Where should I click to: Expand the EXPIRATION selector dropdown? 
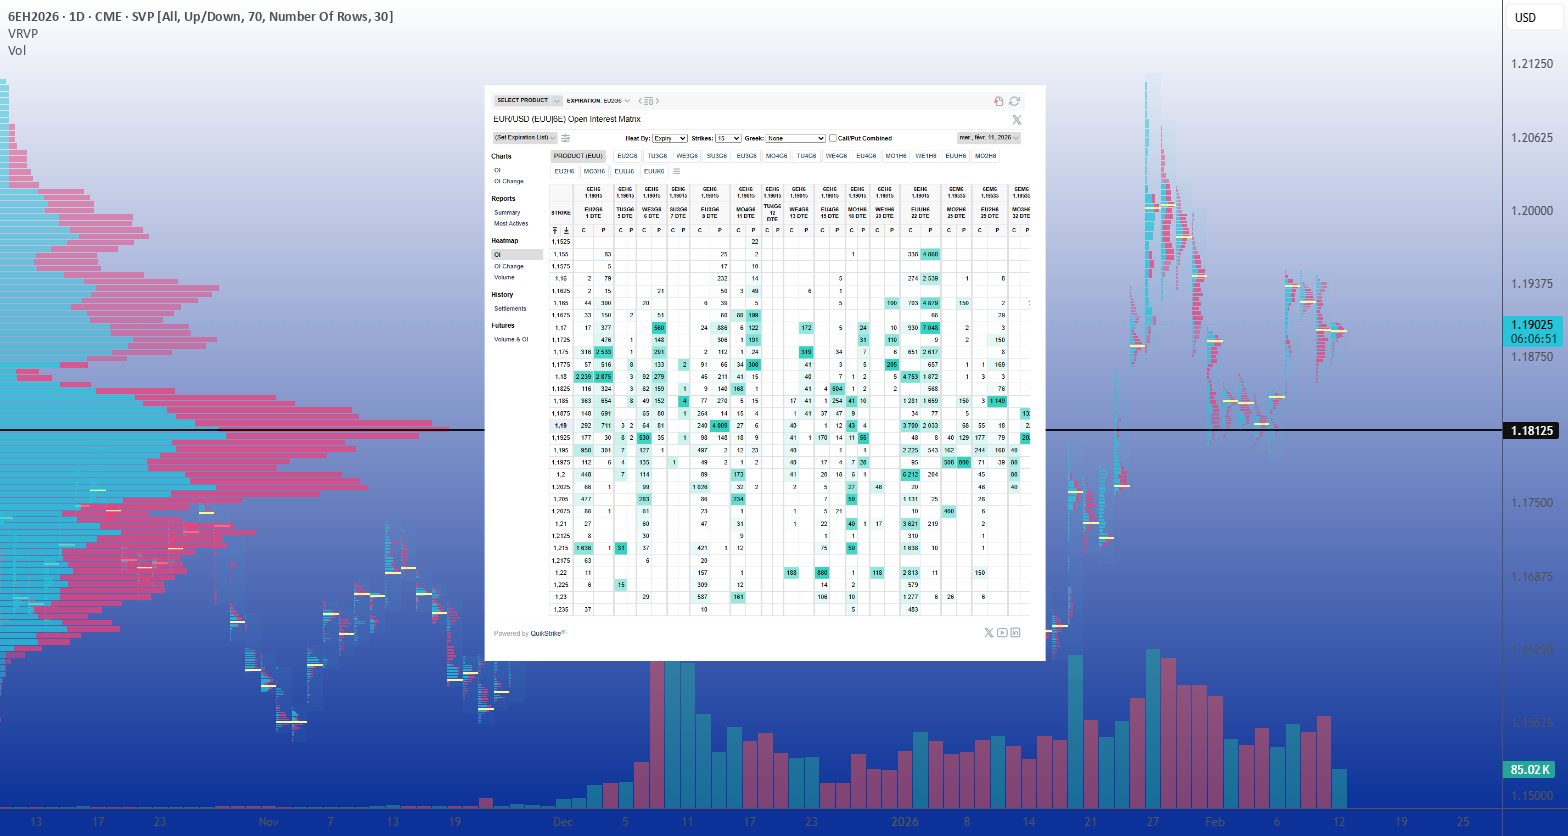600,101
